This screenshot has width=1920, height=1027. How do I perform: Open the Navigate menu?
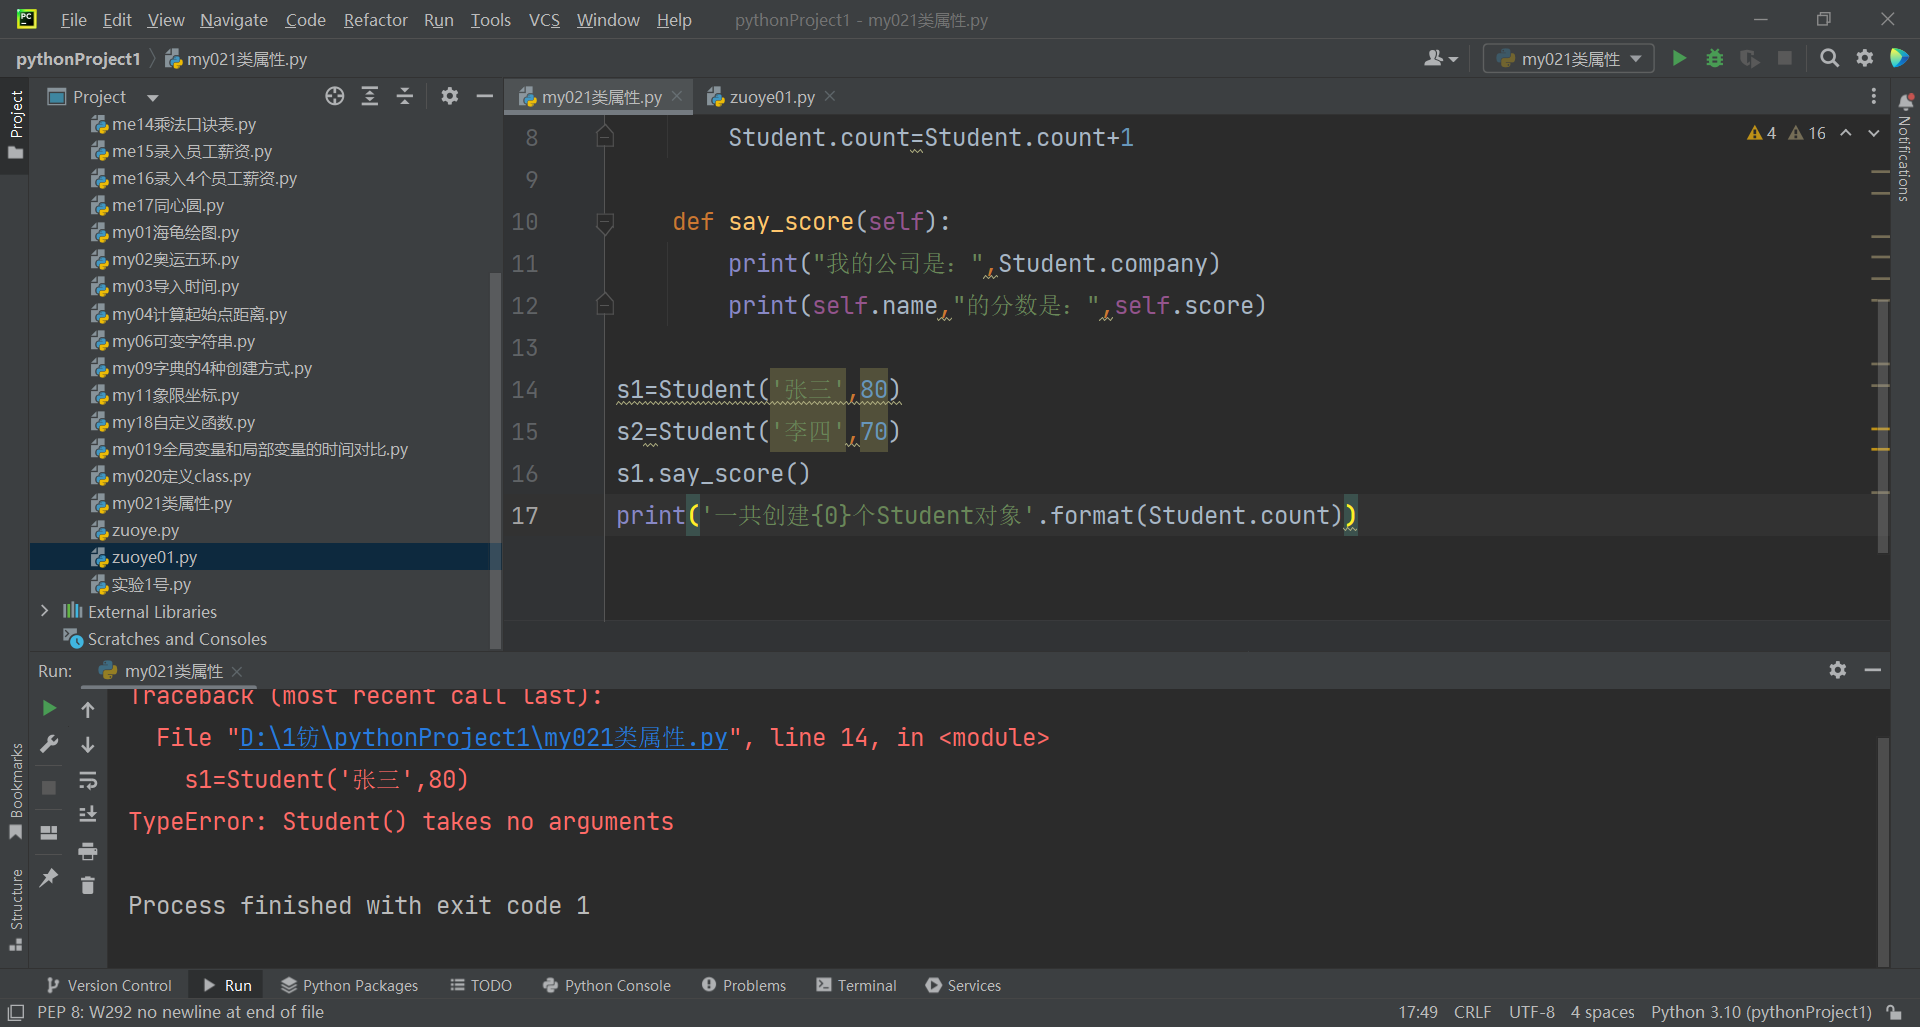click(x=233, y=20)
